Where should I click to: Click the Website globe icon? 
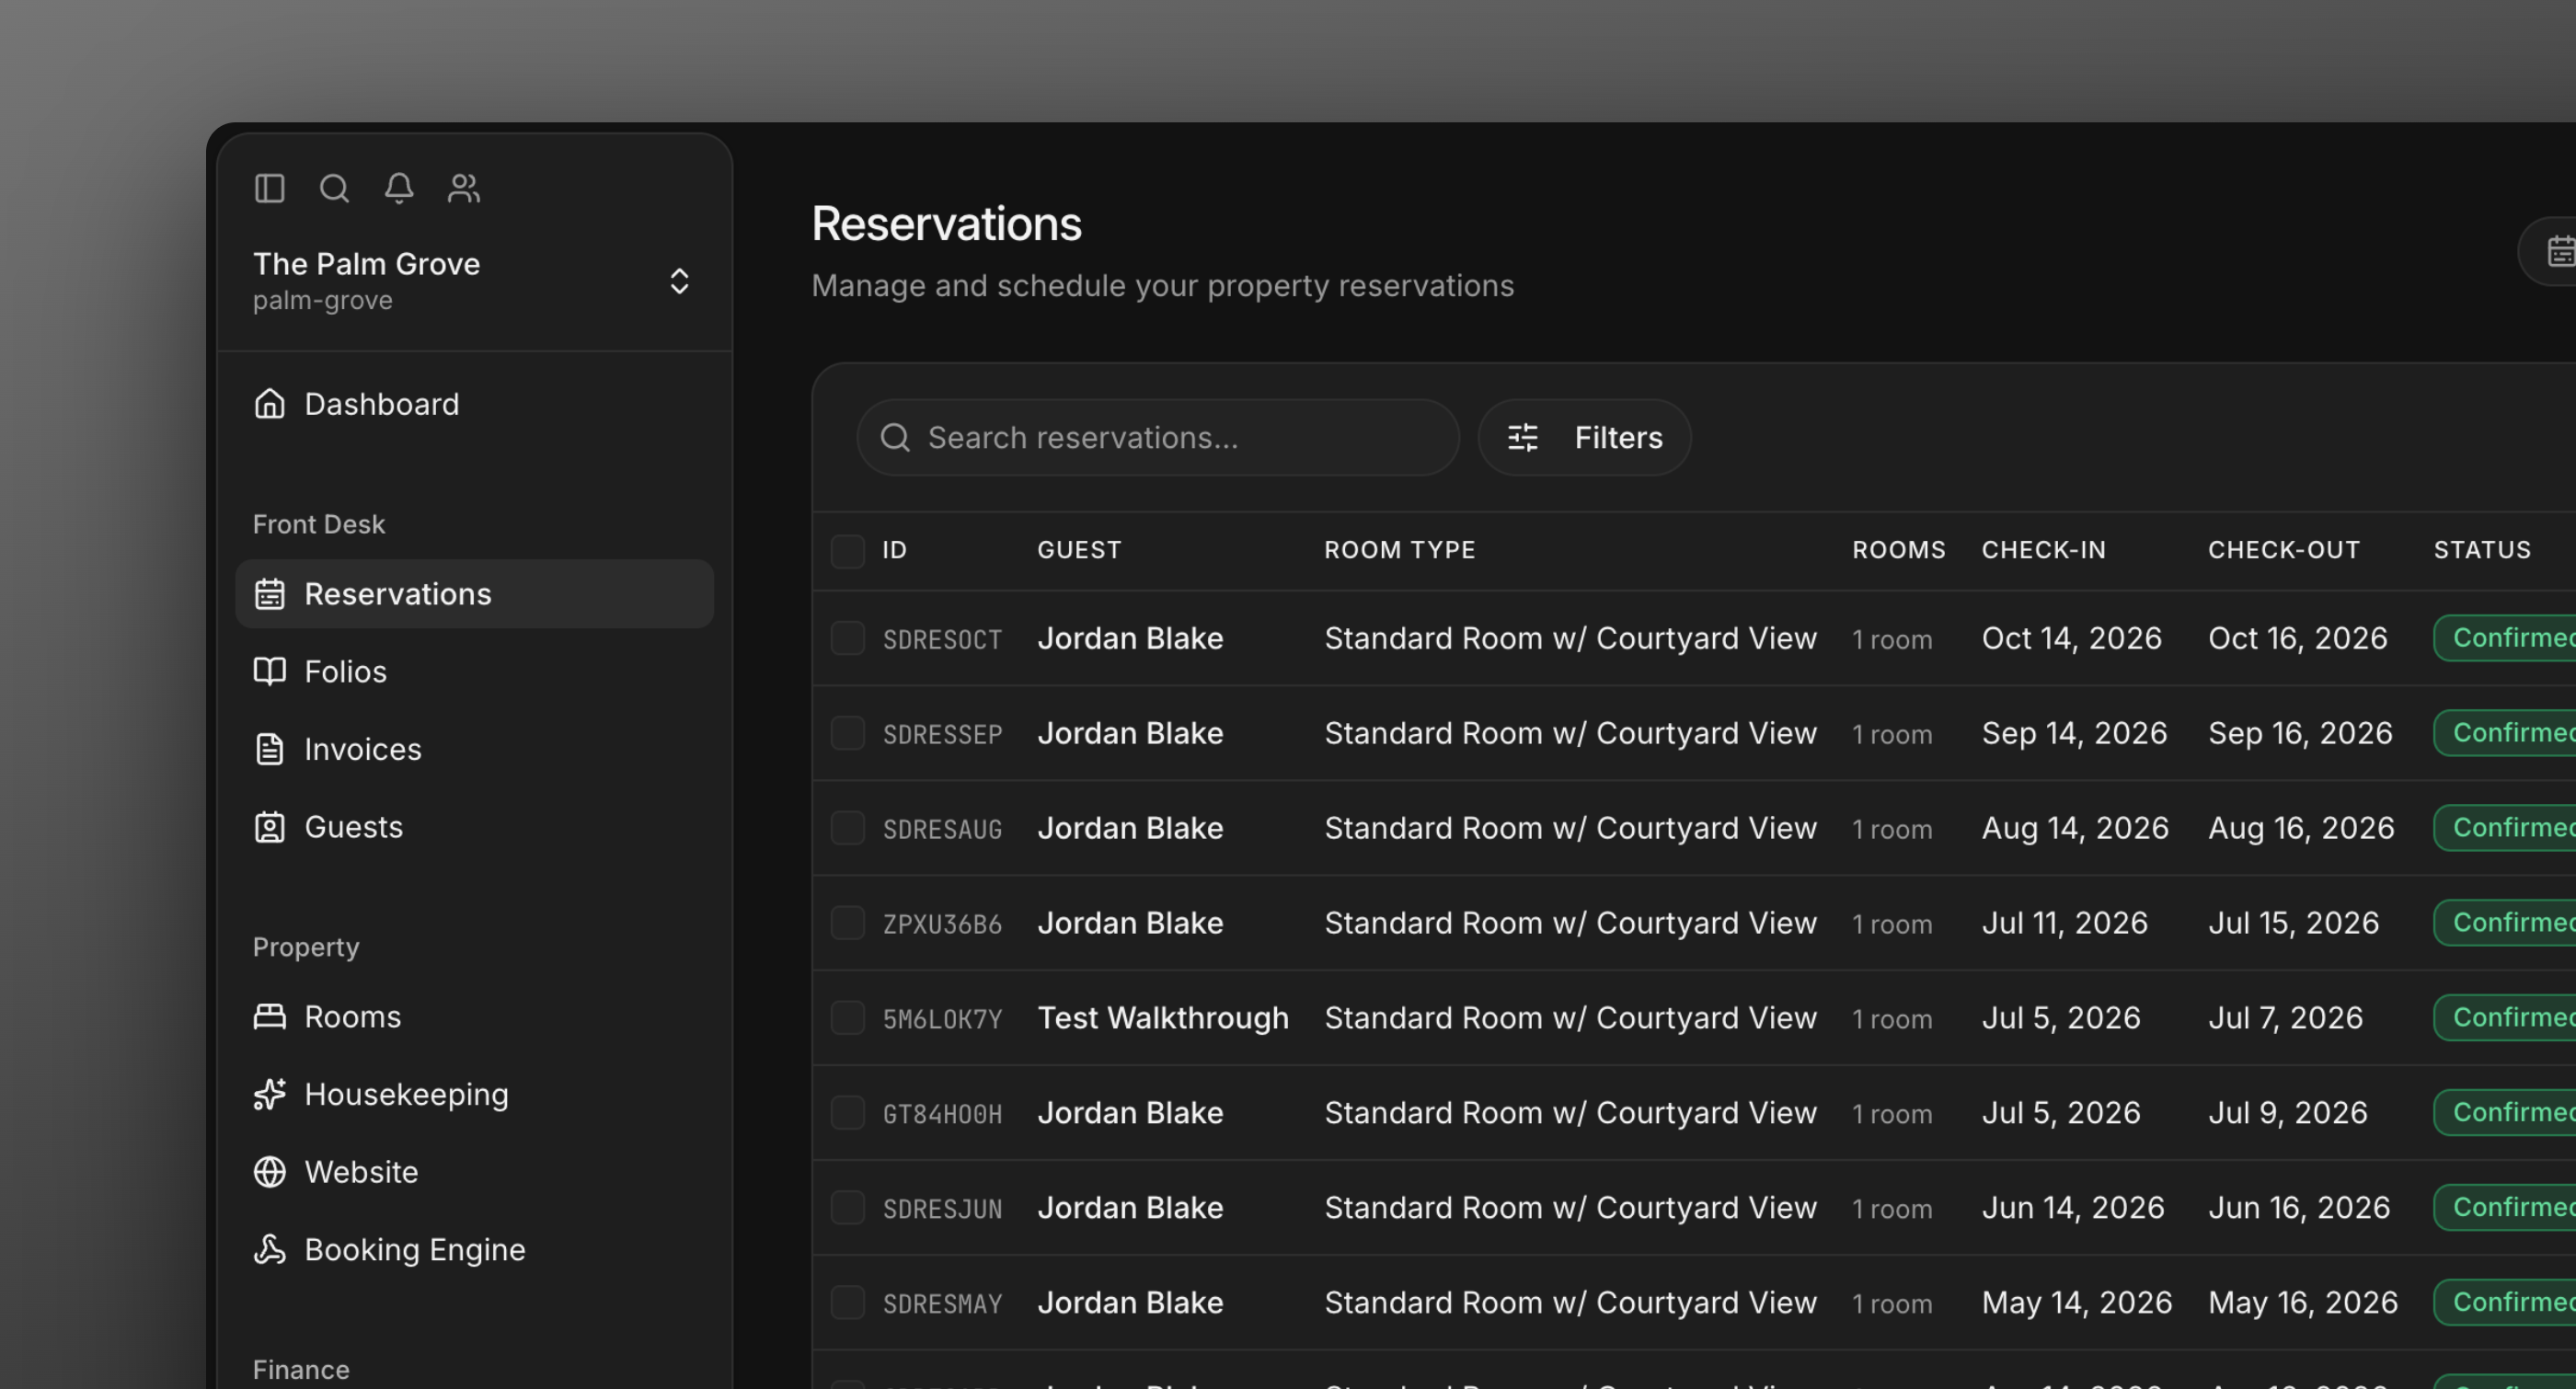tap(269, 1172)
